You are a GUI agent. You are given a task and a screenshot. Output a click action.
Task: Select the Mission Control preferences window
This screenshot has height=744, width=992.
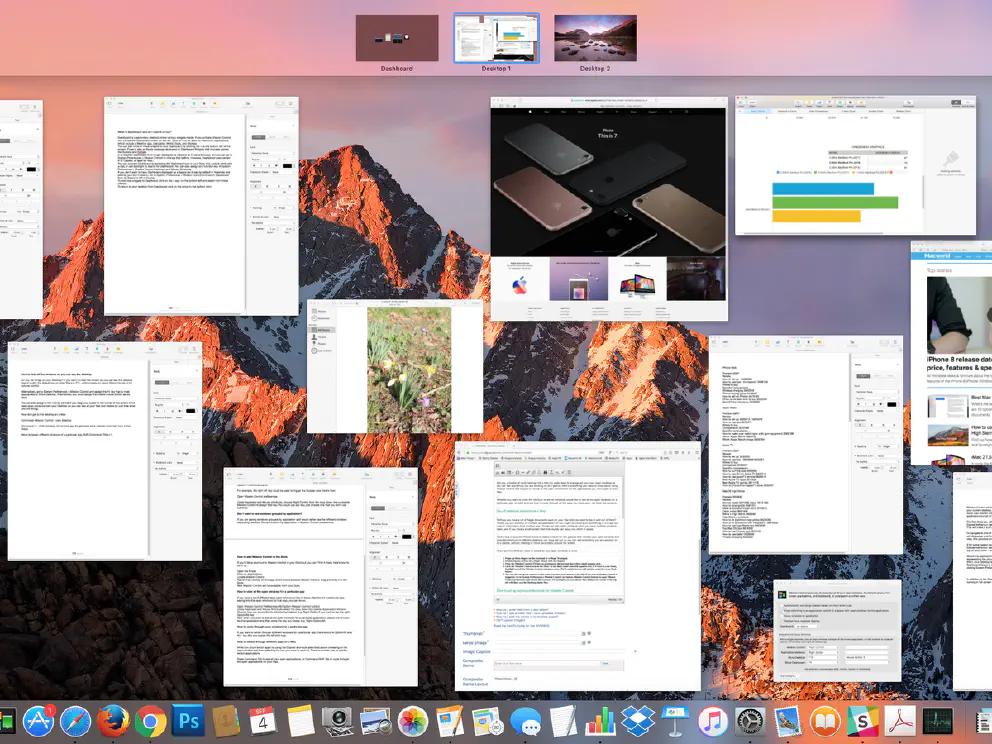tap(838, 630)
